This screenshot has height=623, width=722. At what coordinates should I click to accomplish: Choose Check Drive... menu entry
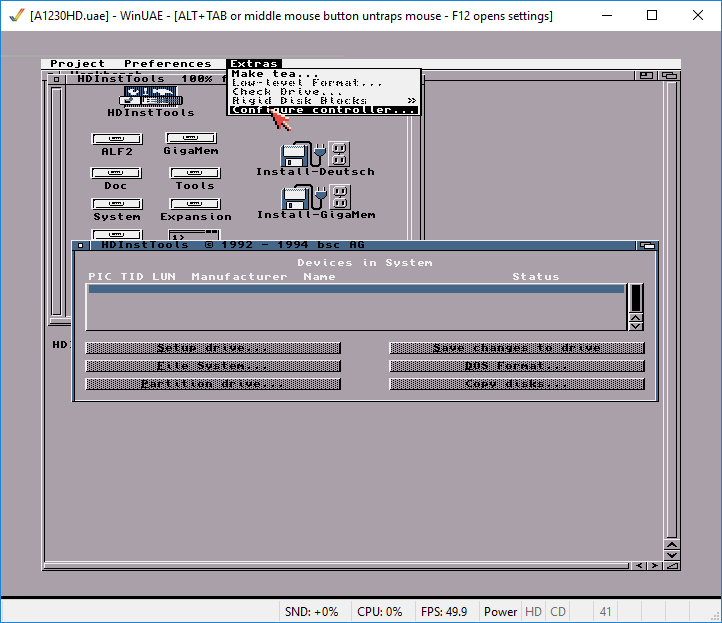323,92
